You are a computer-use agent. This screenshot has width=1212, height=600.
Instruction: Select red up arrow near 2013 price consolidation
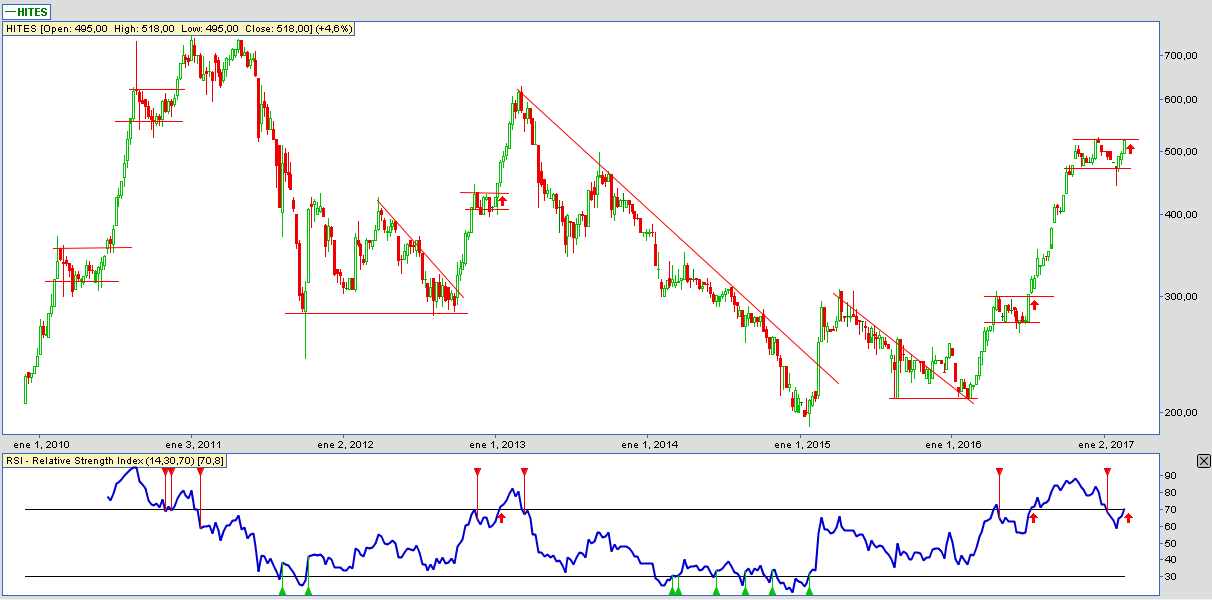tap(503, 201)
